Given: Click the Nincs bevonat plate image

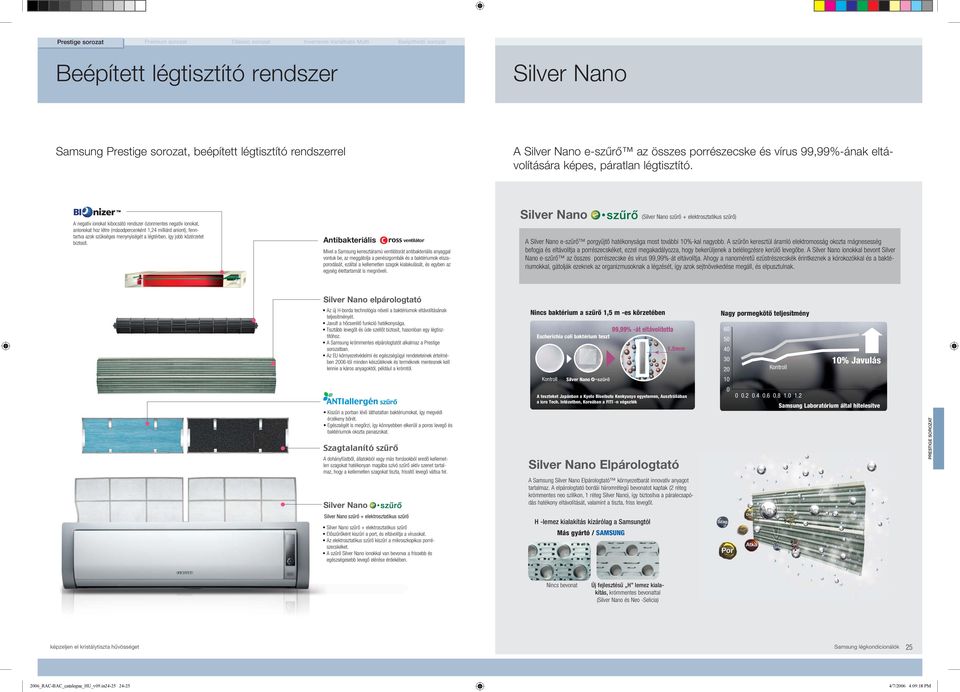Looking at the screenshot, I should (560, 560).
